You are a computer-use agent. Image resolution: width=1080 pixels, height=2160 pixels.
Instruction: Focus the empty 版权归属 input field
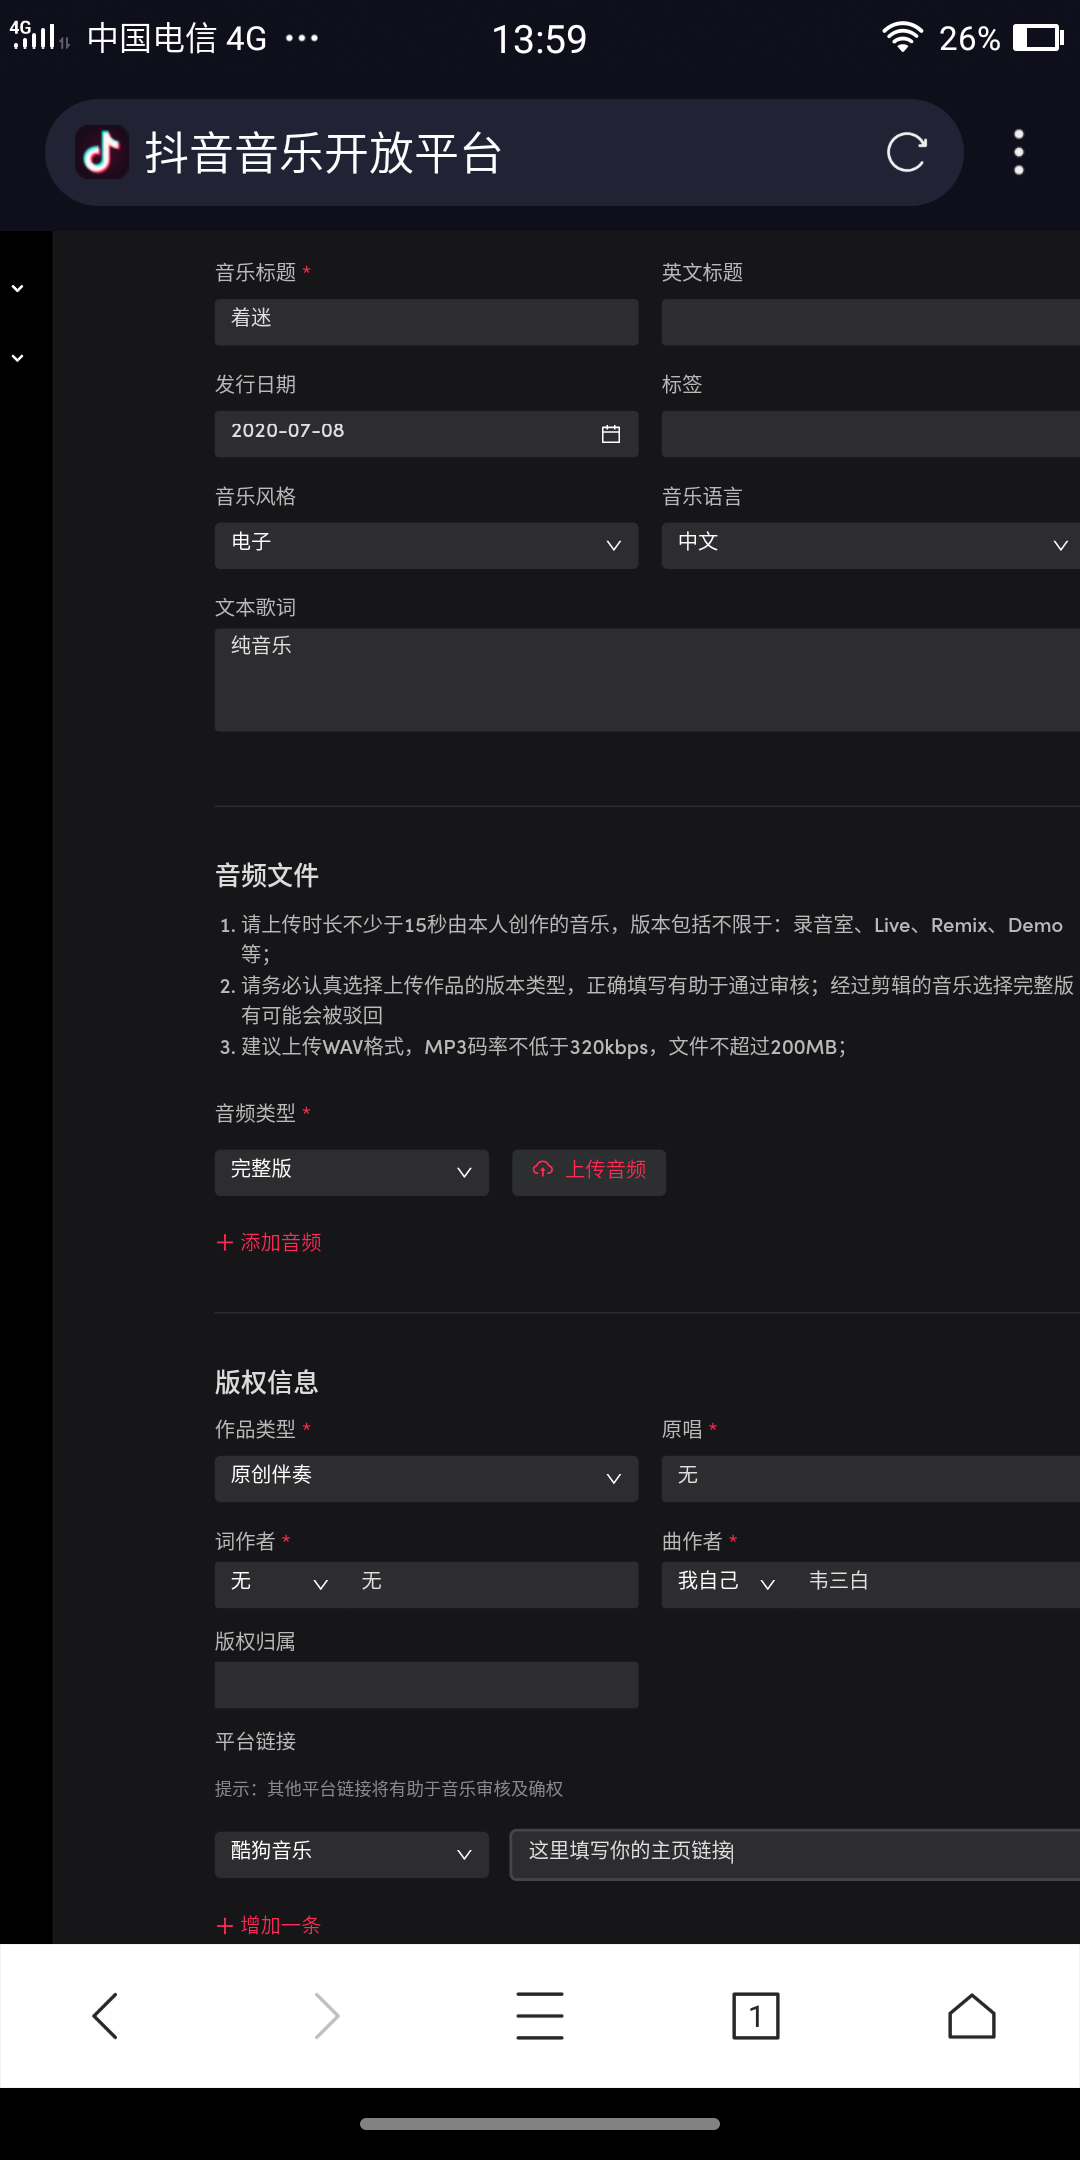426,1685
